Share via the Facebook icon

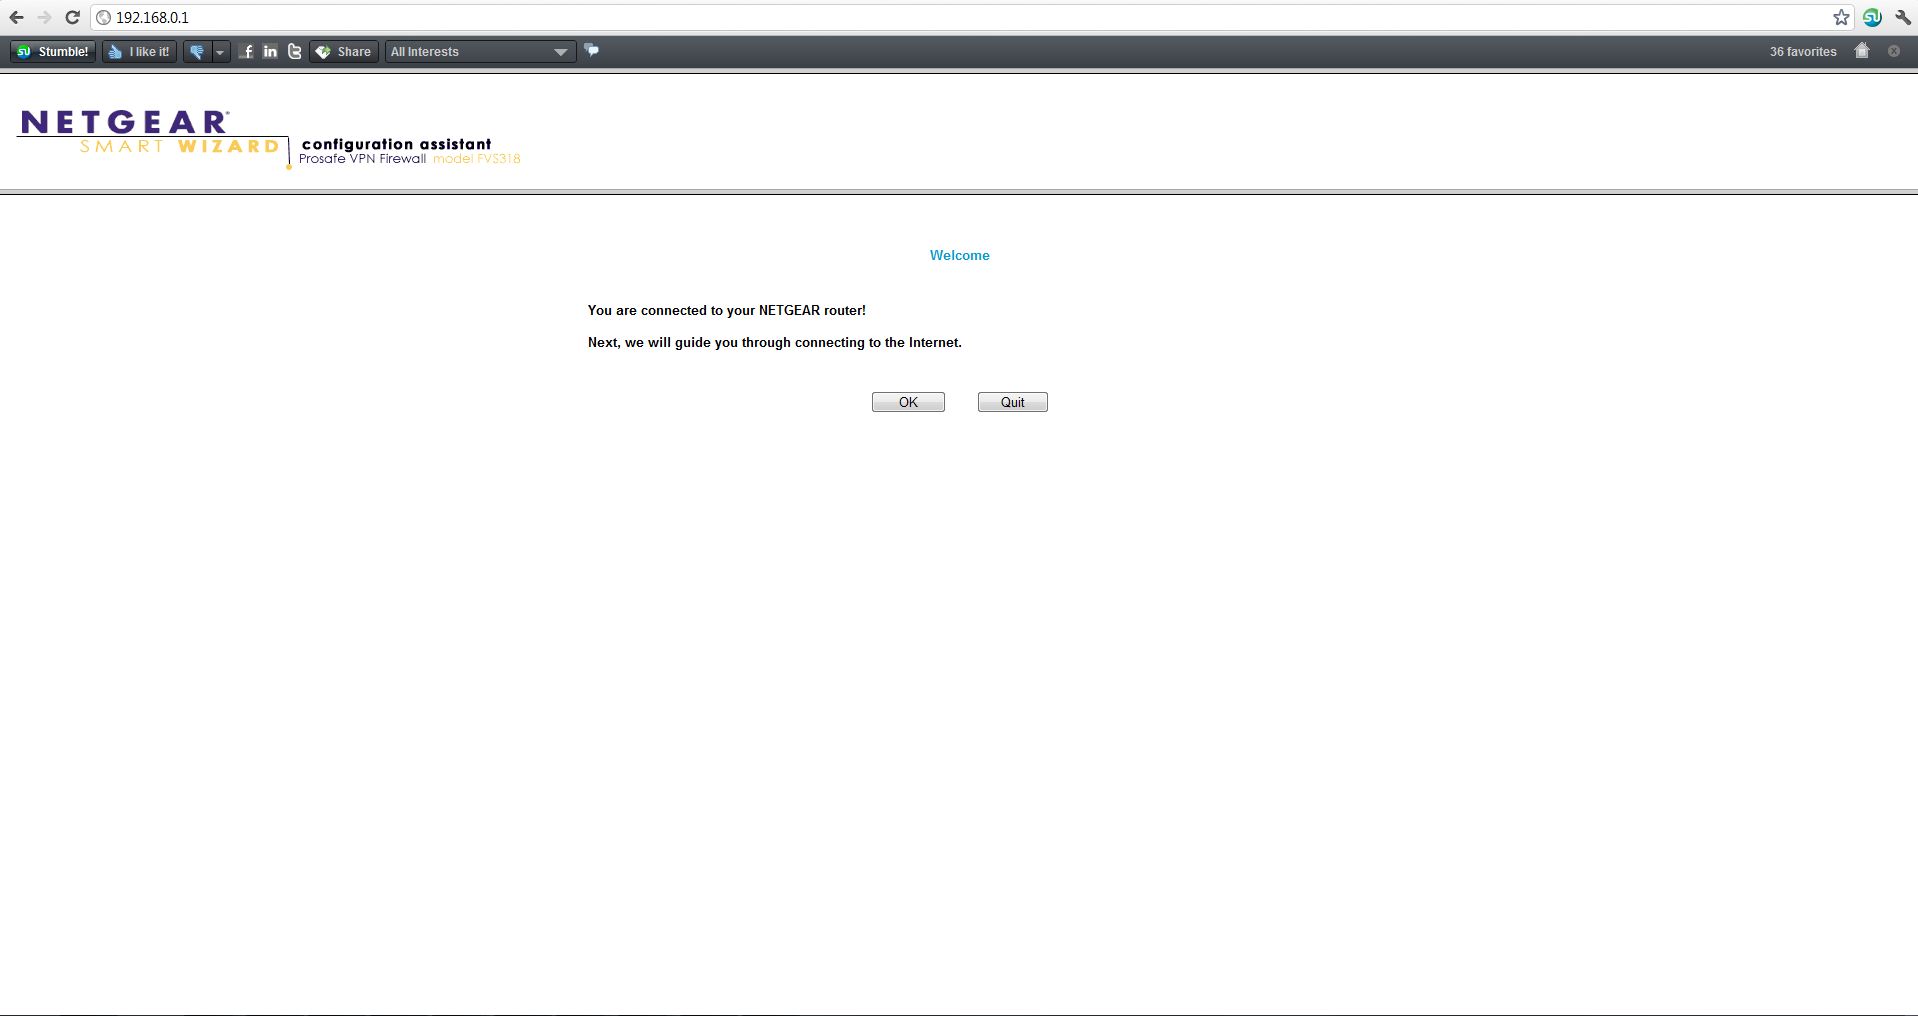(247, 51)
